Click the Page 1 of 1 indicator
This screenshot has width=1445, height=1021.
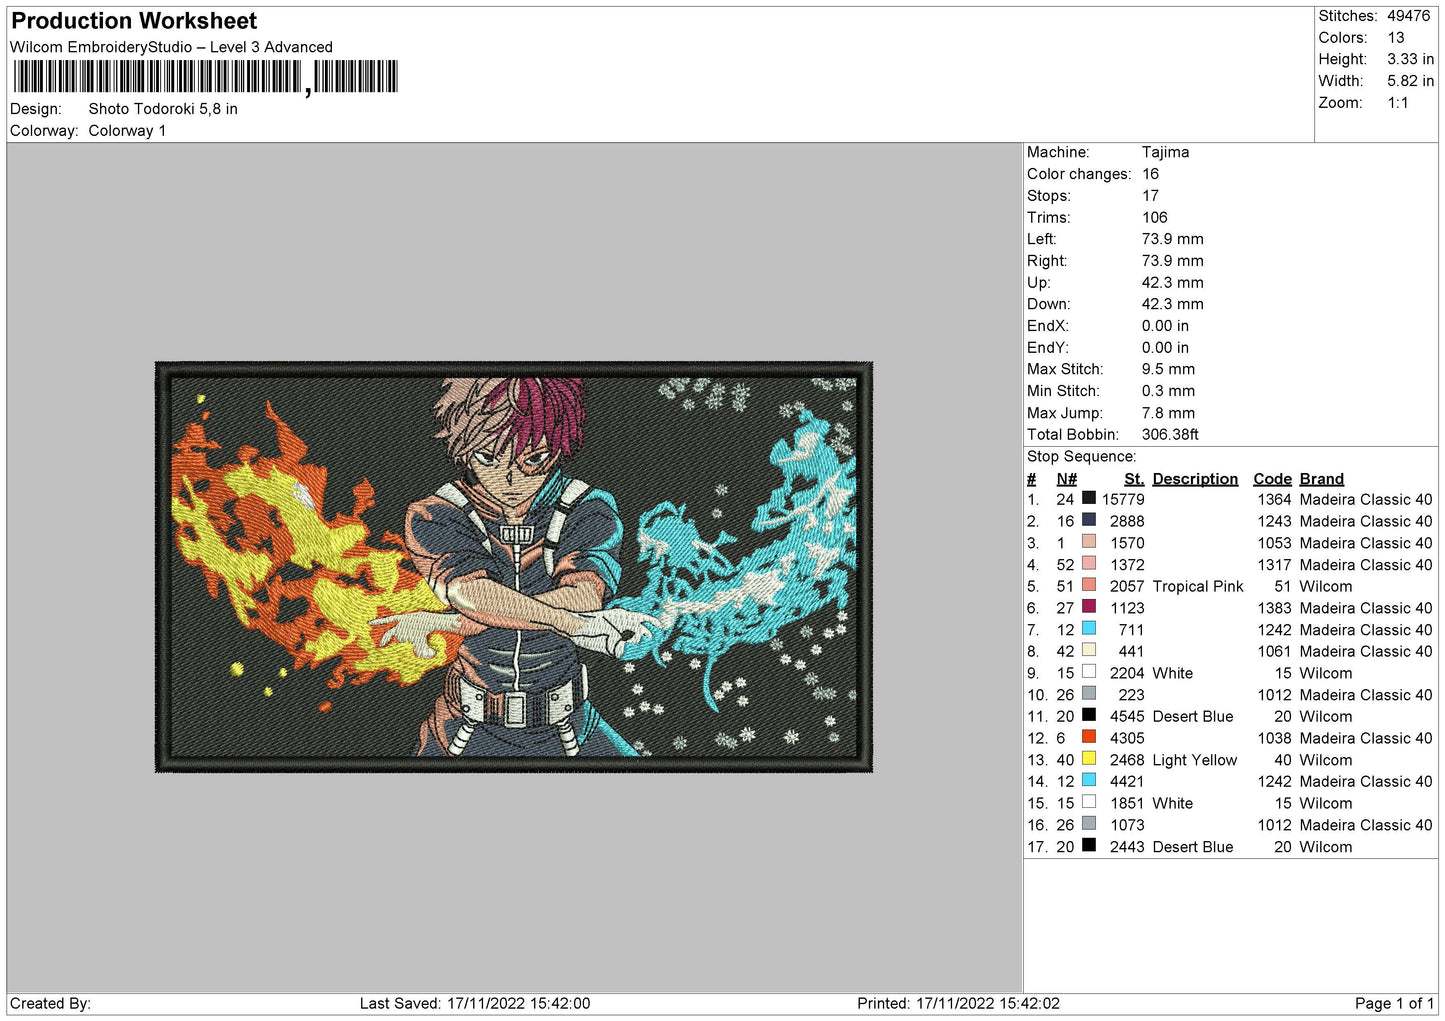[1393, 1003]
